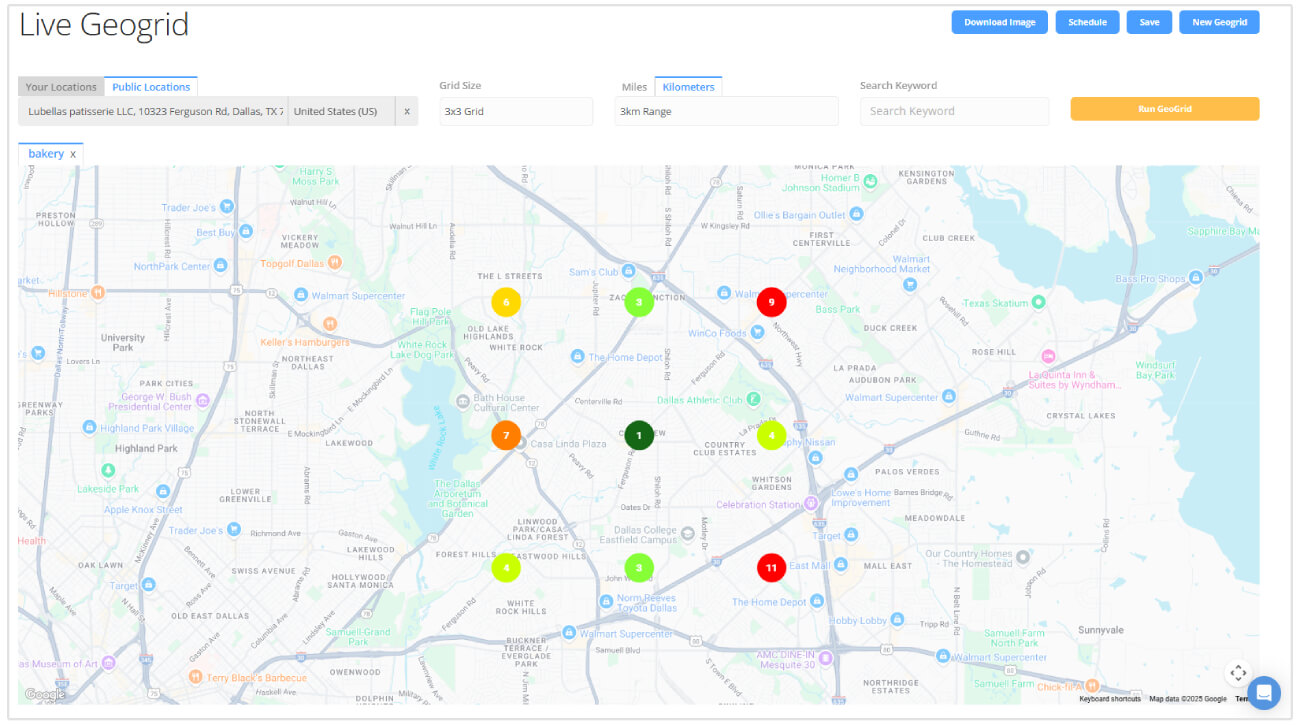Click inside the Search Keyword field
Viewport: 1300px width, 725px height.
click(954, 111)
